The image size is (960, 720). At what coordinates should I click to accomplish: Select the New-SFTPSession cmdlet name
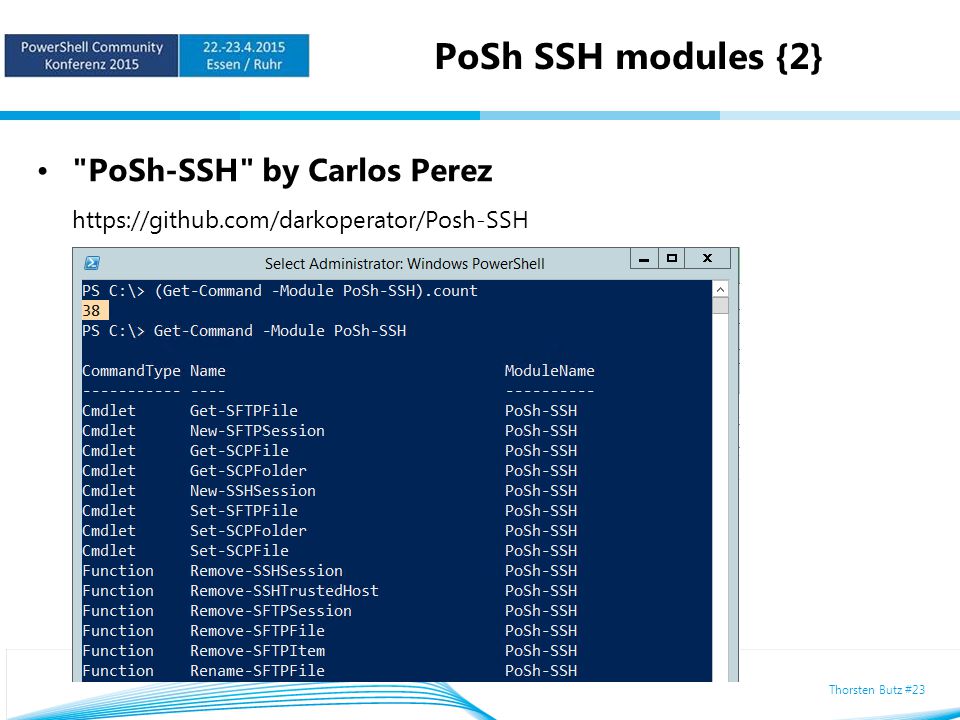point(257,431)
